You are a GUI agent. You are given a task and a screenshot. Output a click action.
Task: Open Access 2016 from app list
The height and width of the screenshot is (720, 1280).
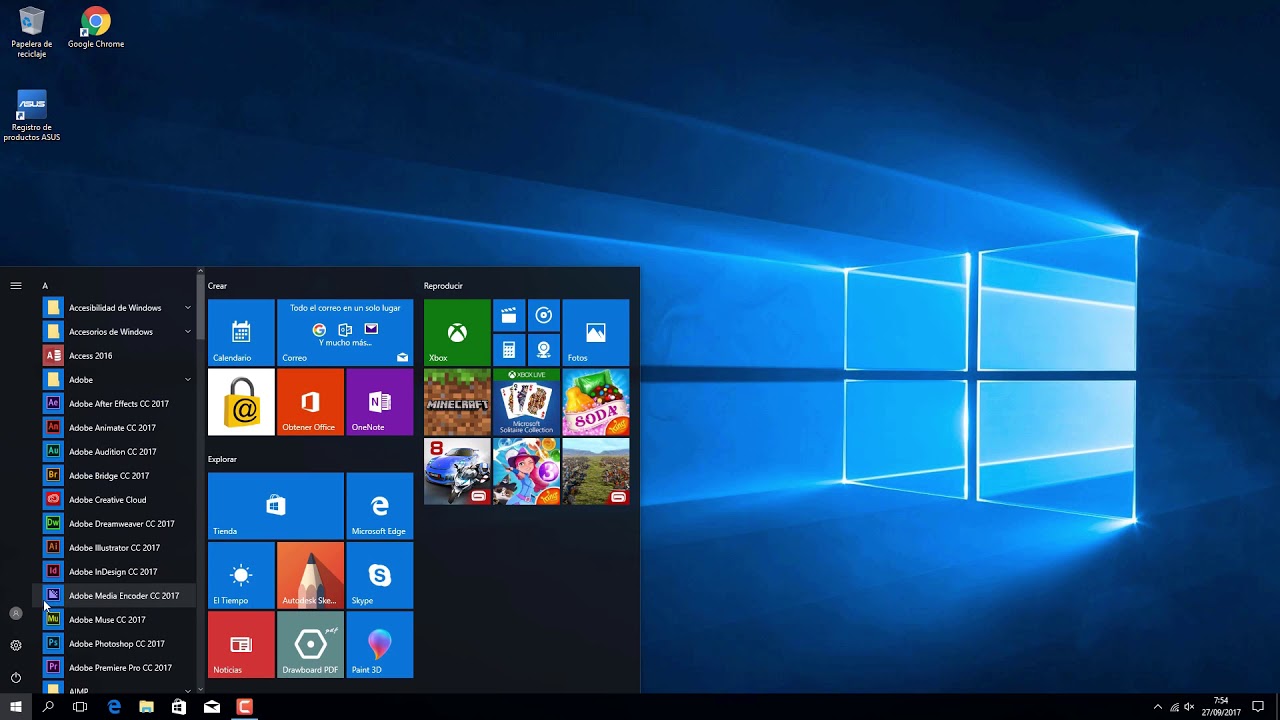coord(118,356)
